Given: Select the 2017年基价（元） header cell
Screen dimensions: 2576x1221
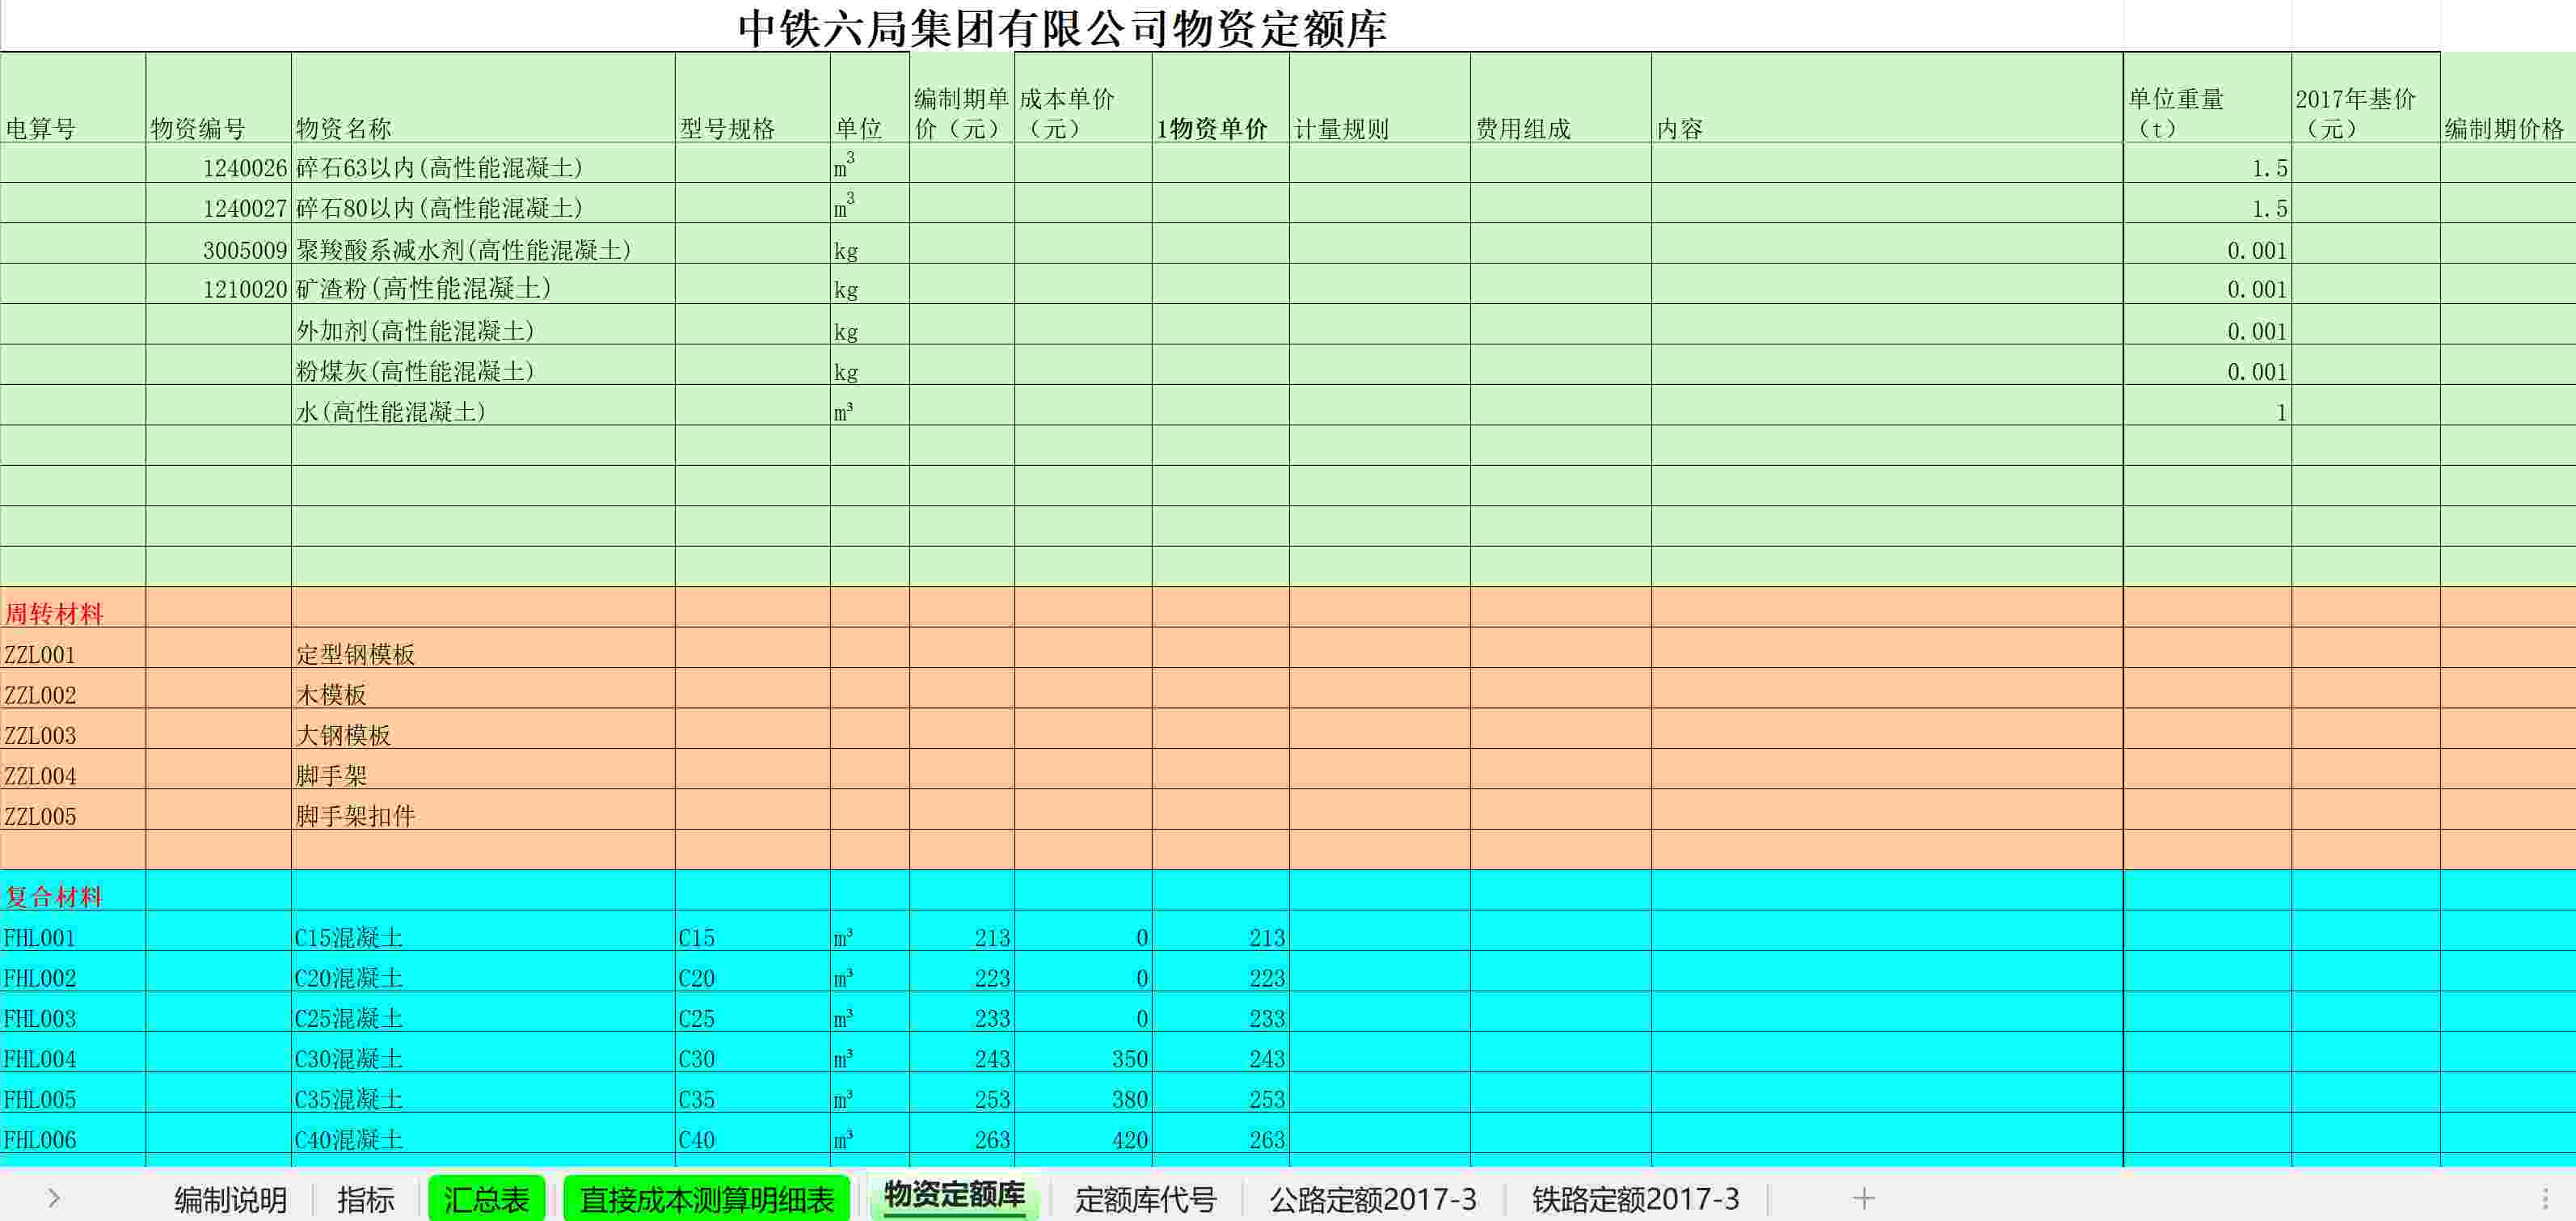Looking at the screenshot, I should tap(2365, 98).
